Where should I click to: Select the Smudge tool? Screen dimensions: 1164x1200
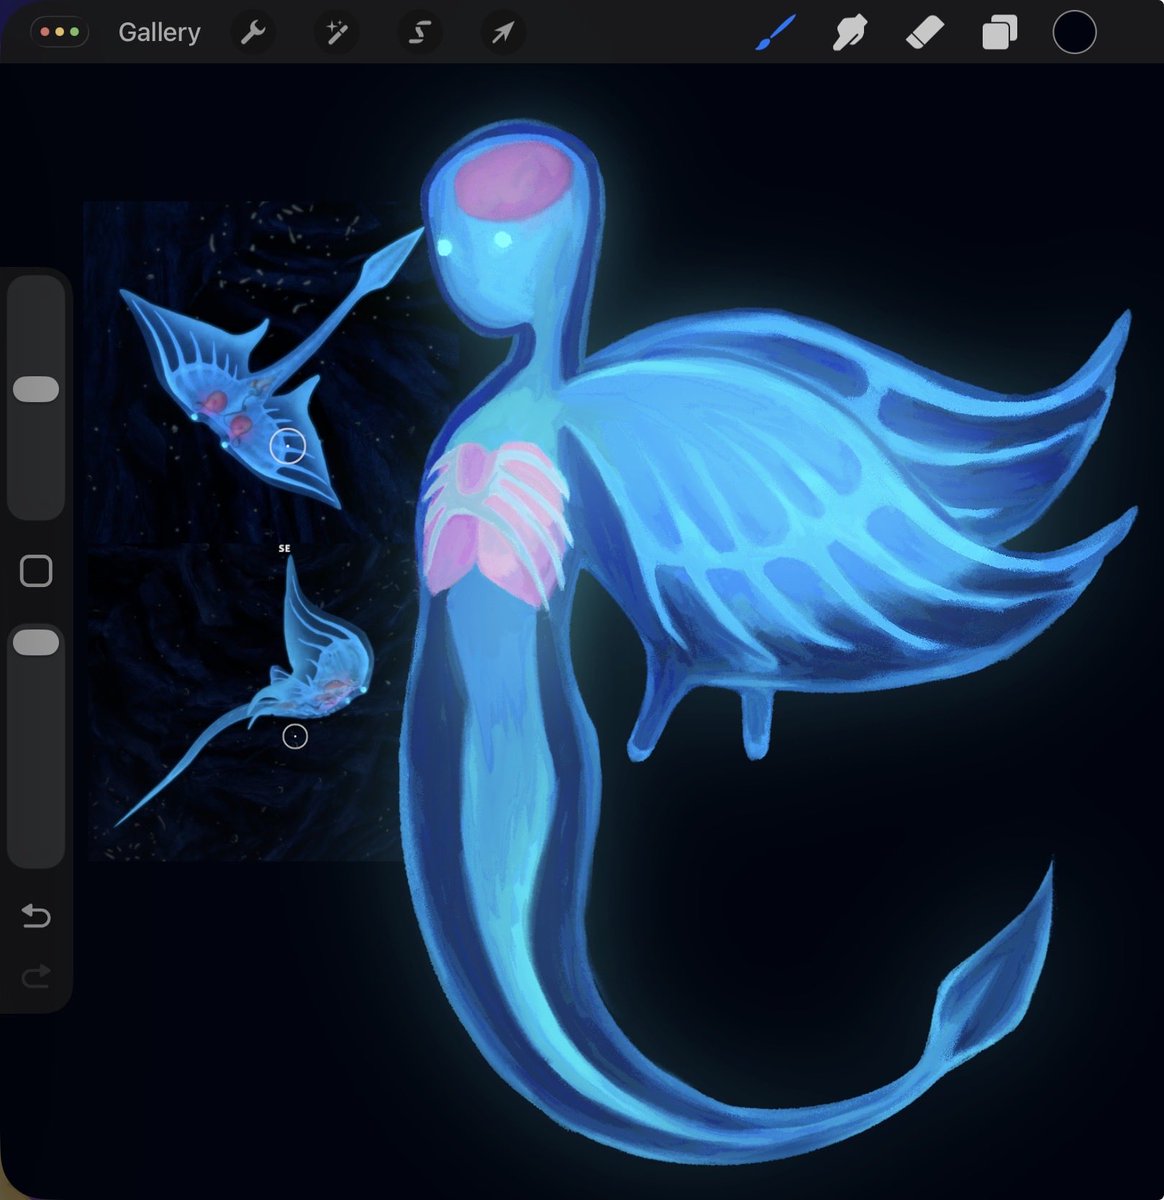coord(849,33)
